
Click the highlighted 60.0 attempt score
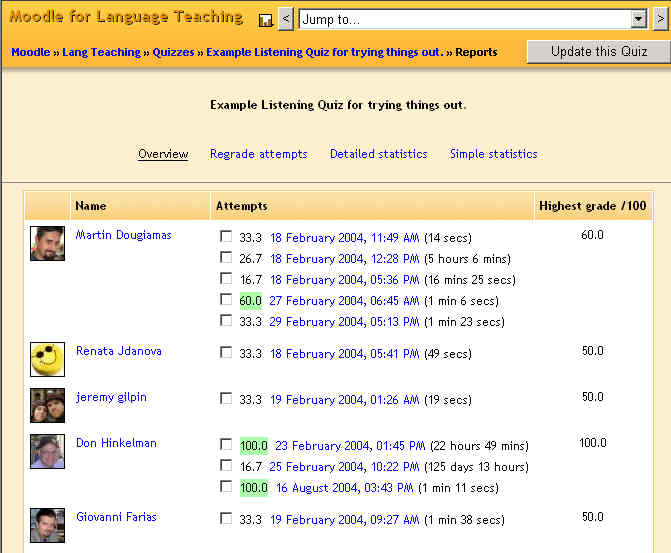[250, 301]
